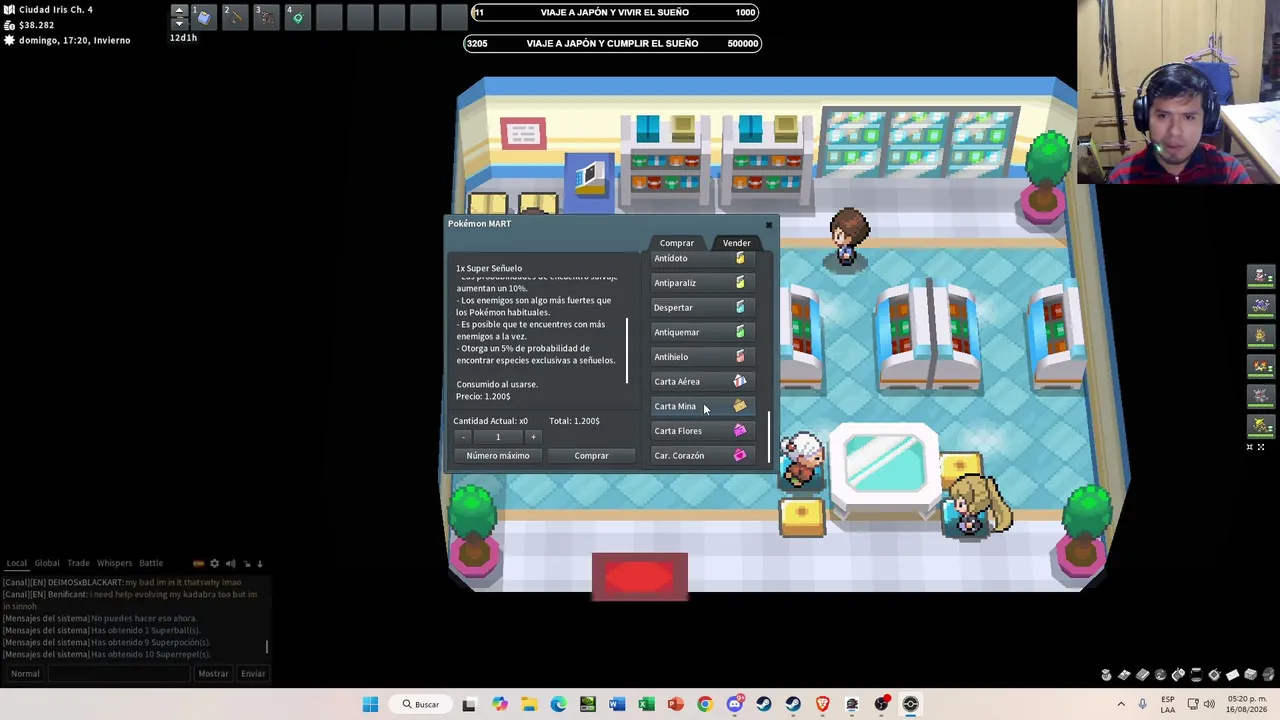
Task: Select the sixth Pokémon in the party sidebar
Action: 1261,426
